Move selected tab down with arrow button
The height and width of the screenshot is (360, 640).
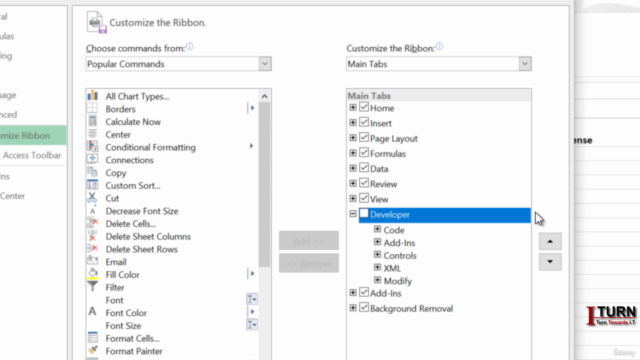550,262
